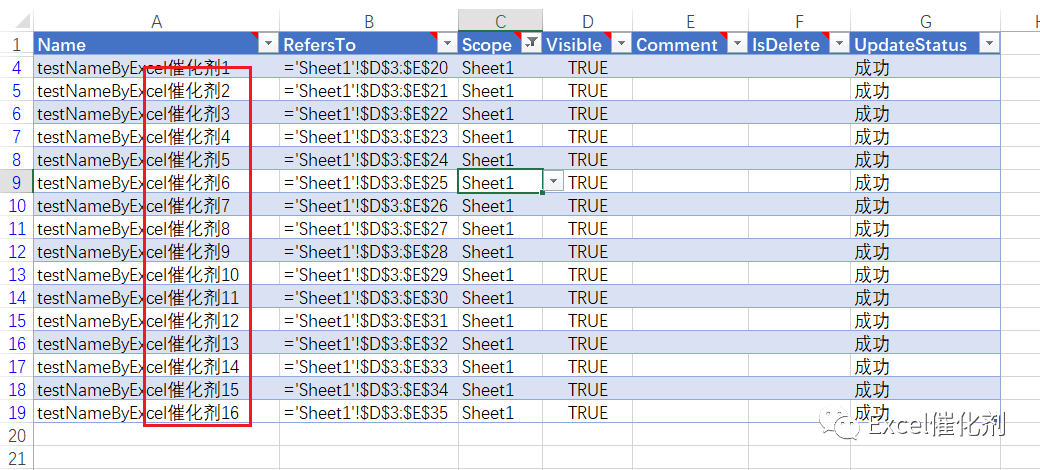Screen dimensions: 1040x470
Task: Click the active filter icon on Scope
Action: 531,44
